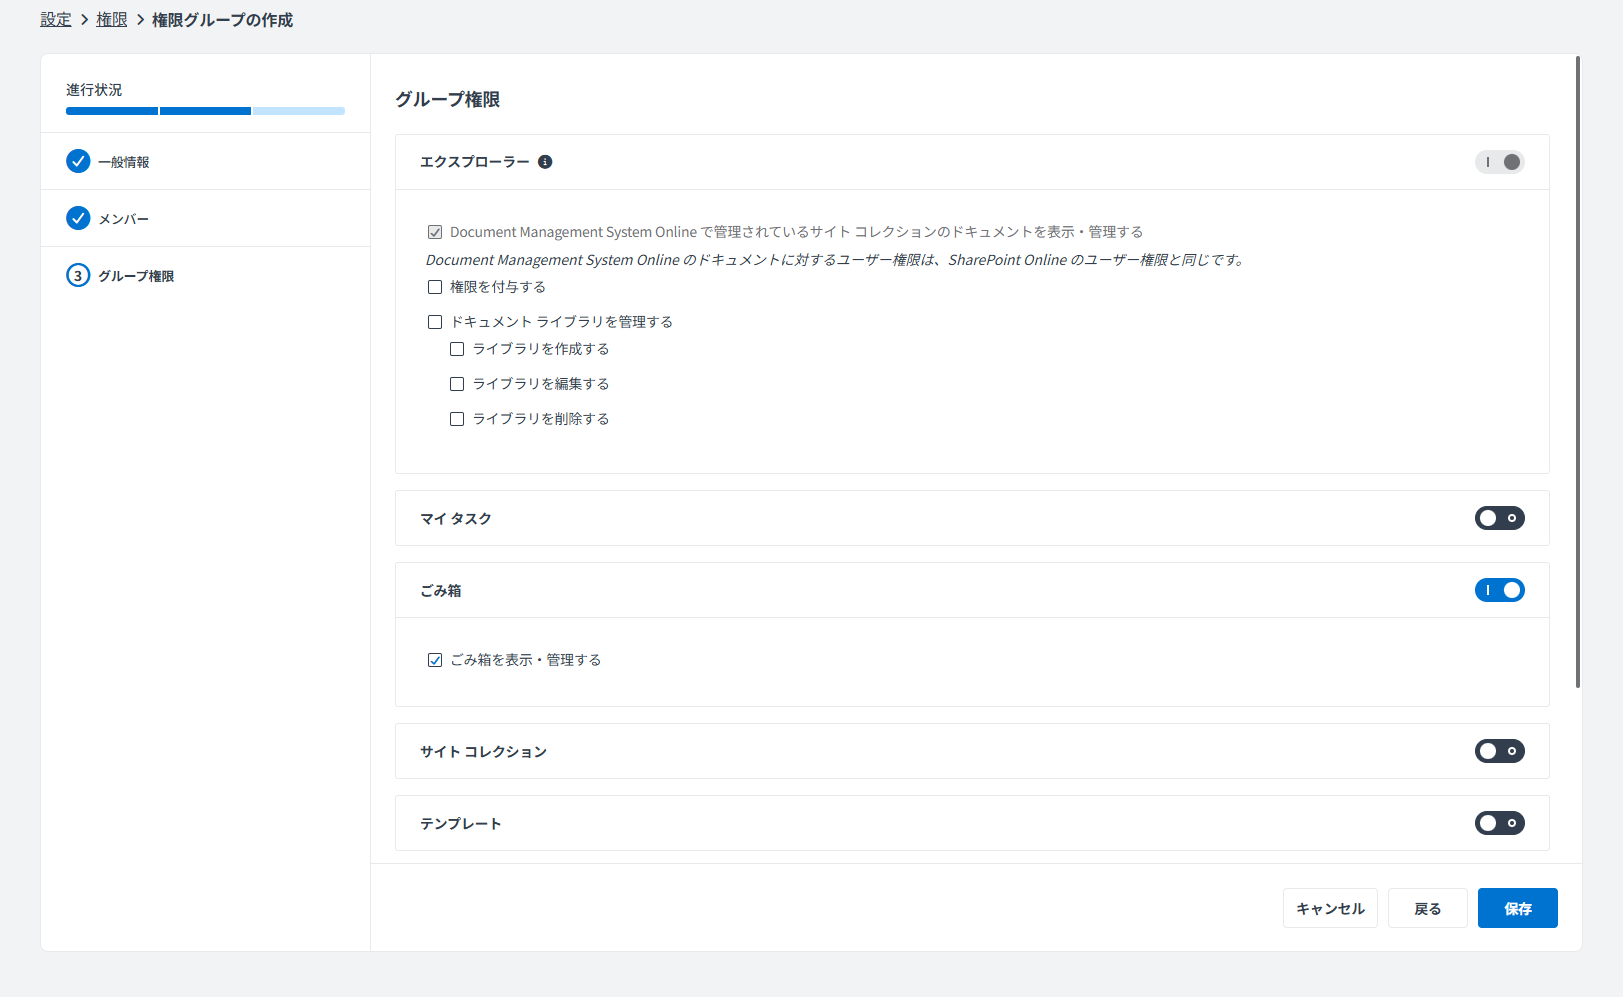Screen dimensions: 1623x997
Task: Click the 戻る button
Action: point(1428,908)
